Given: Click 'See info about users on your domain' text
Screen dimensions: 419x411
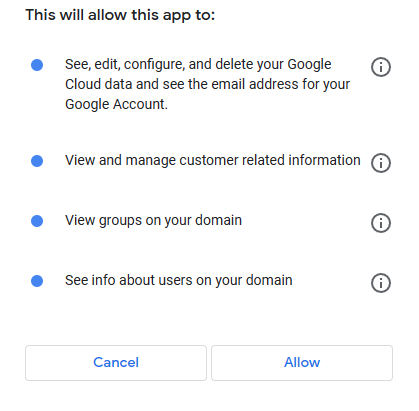Looking at the screenshot, I should 179,280.
